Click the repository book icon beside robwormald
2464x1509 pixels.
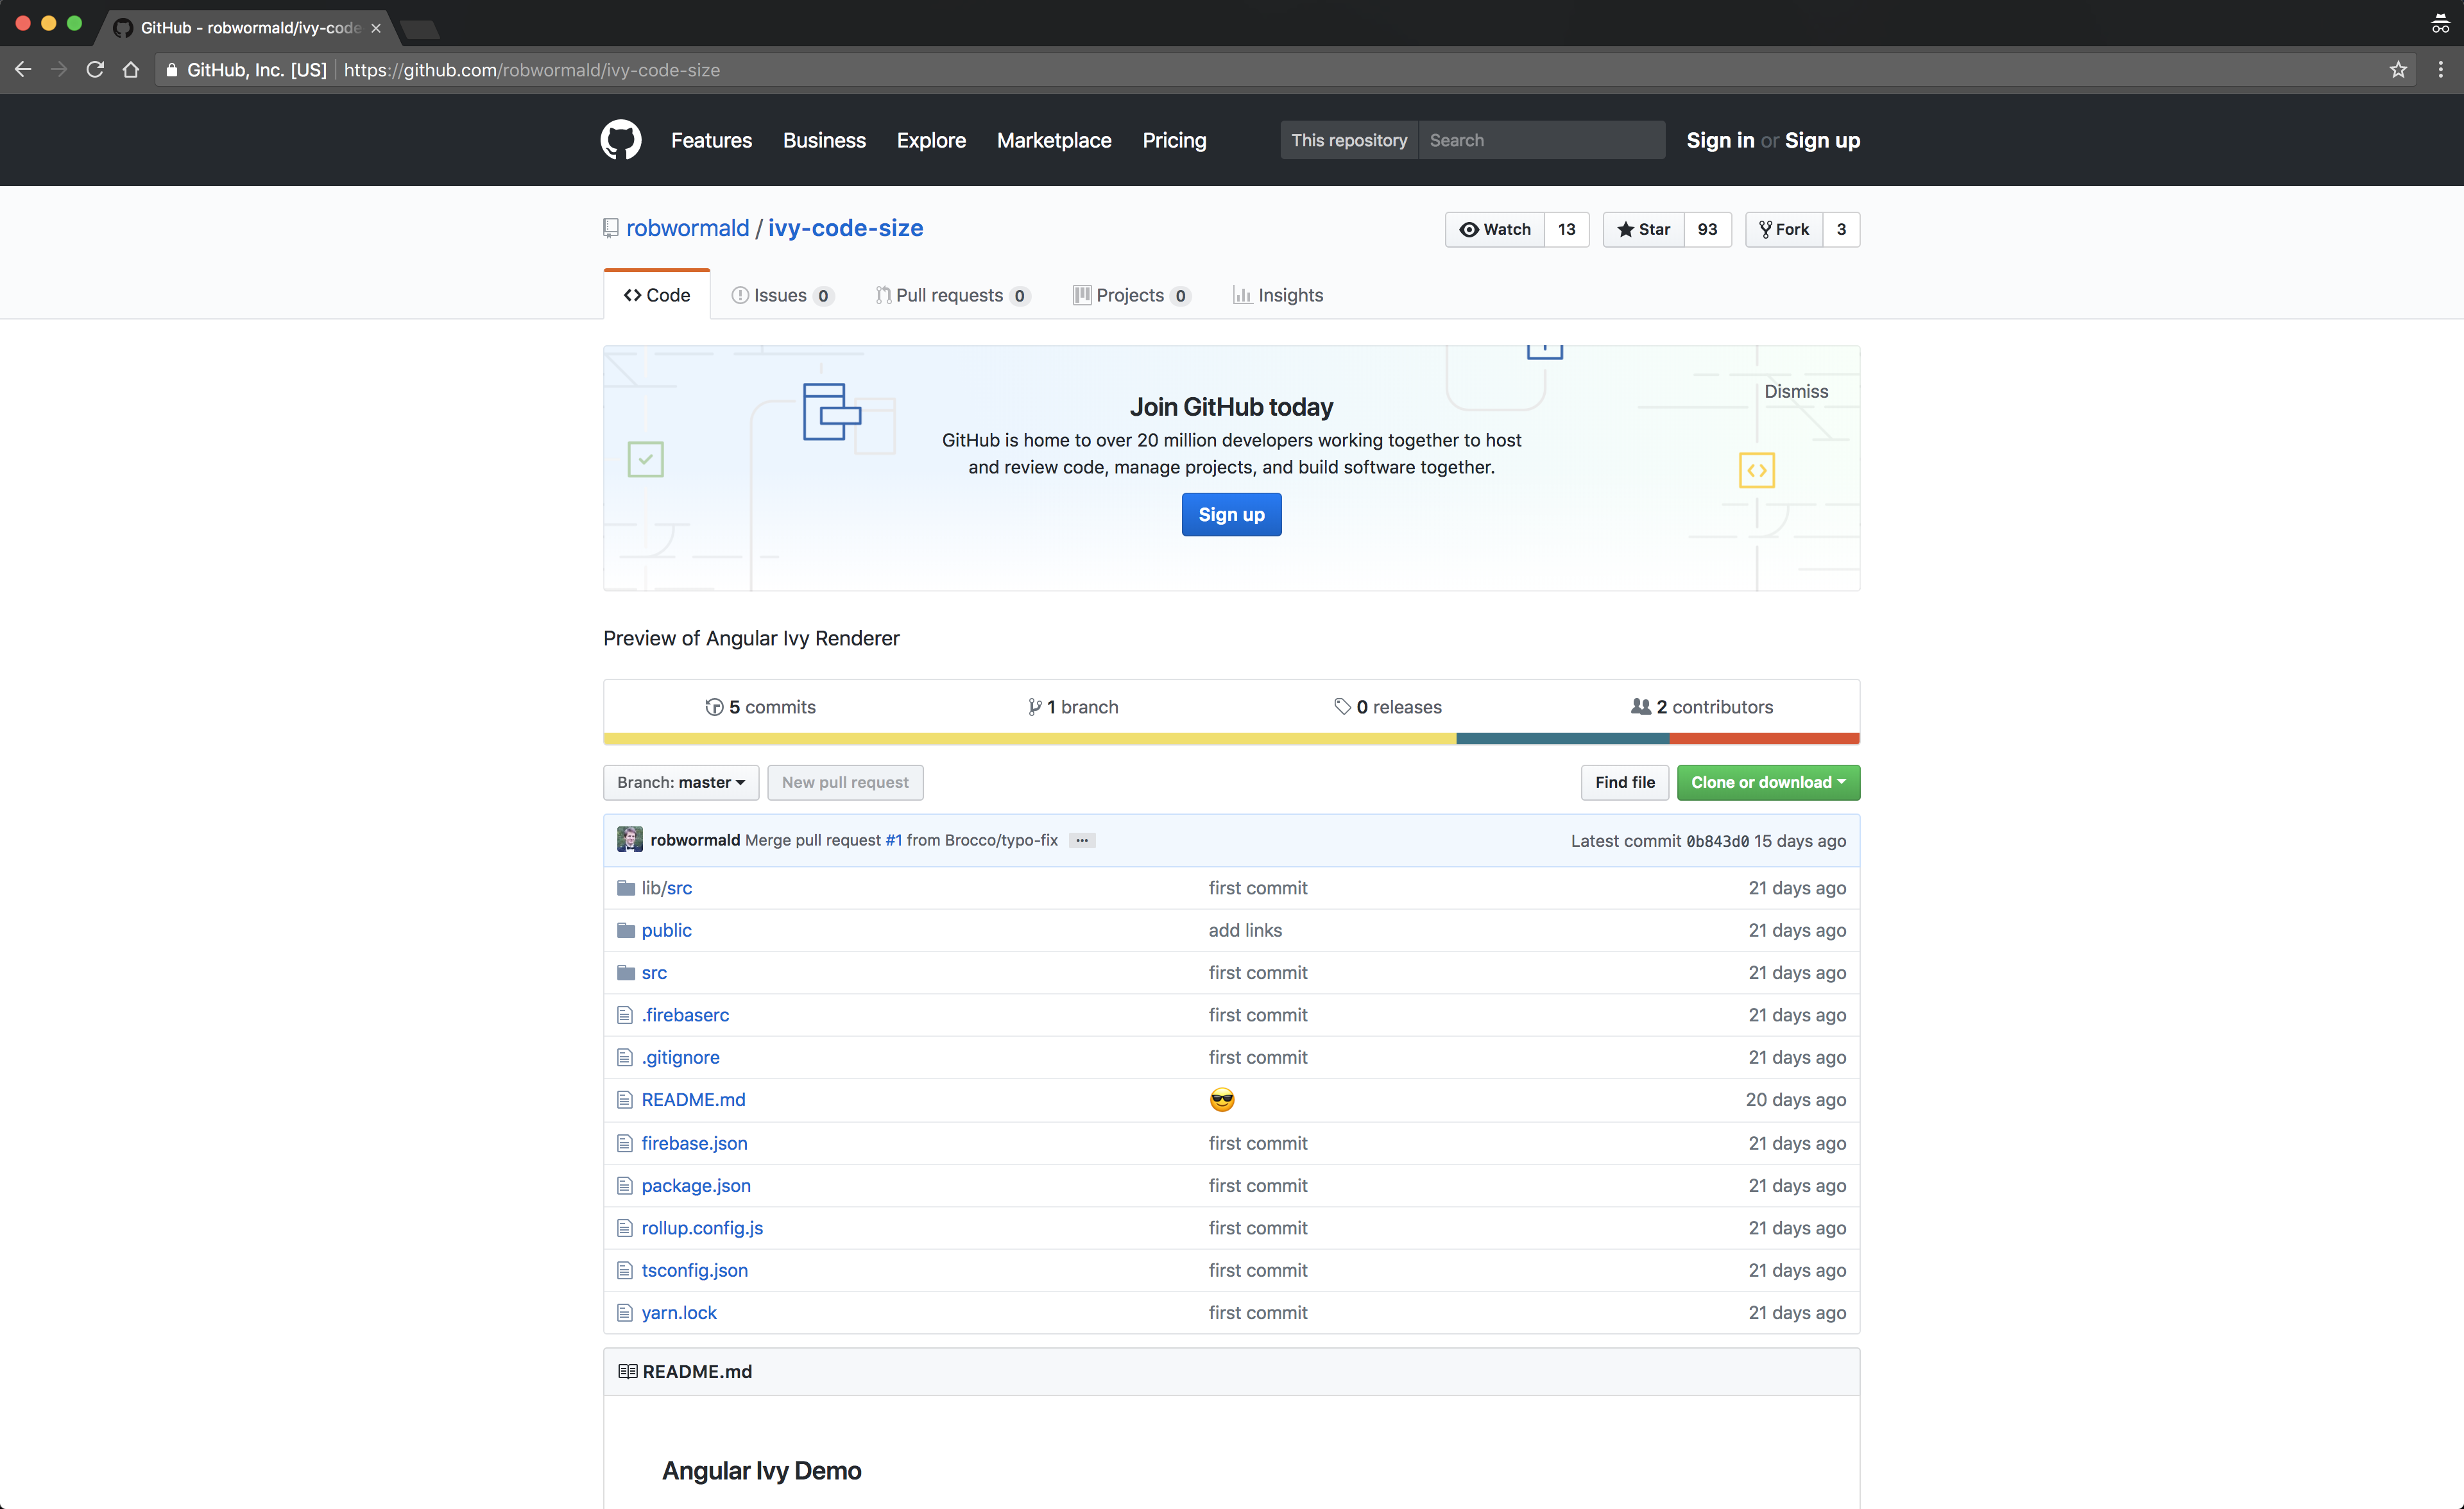point(611,228)
